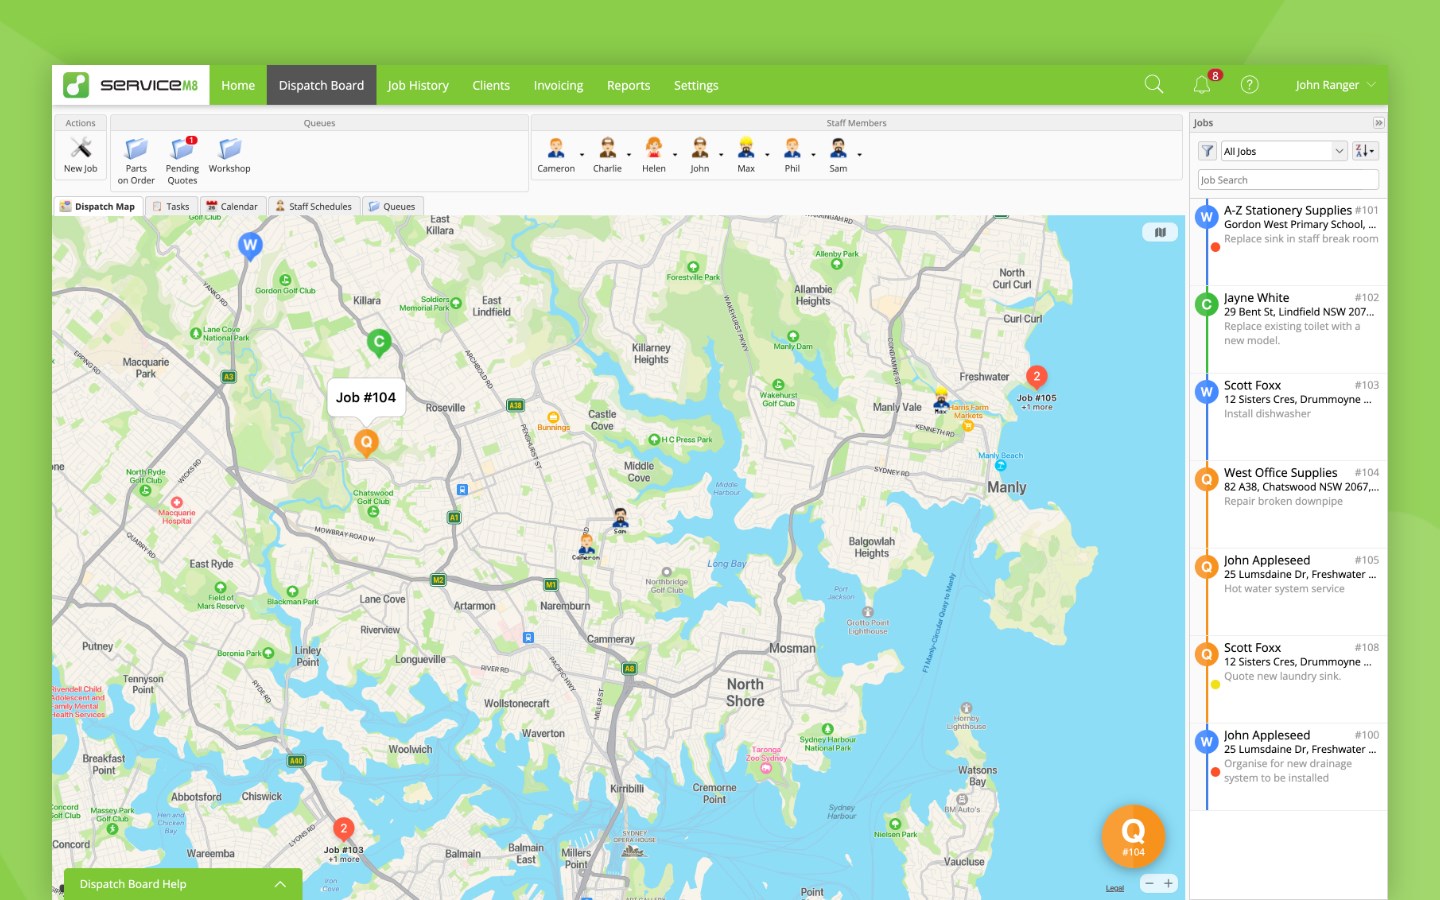The height and width of the screenshot is (900, 1440).
Task: Select staff member Phil avatar
Action: [792, 148]
